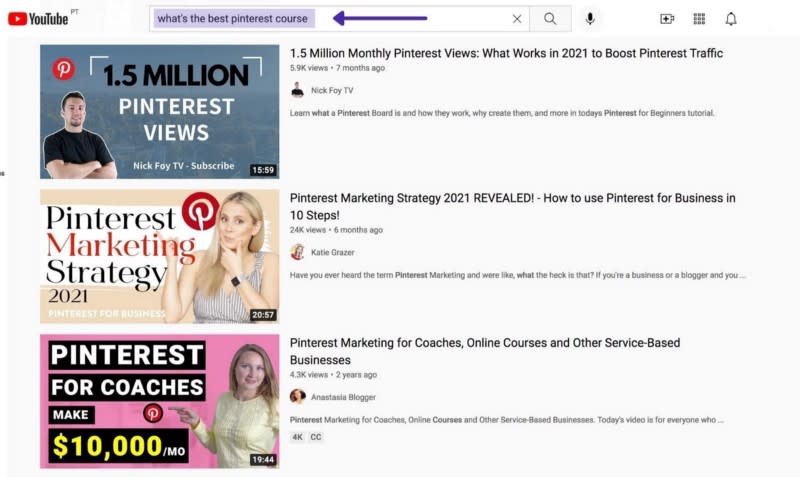Visit the Katie Grazer channel name
This screenshot has height=477, width=800.
click(333, 252)
